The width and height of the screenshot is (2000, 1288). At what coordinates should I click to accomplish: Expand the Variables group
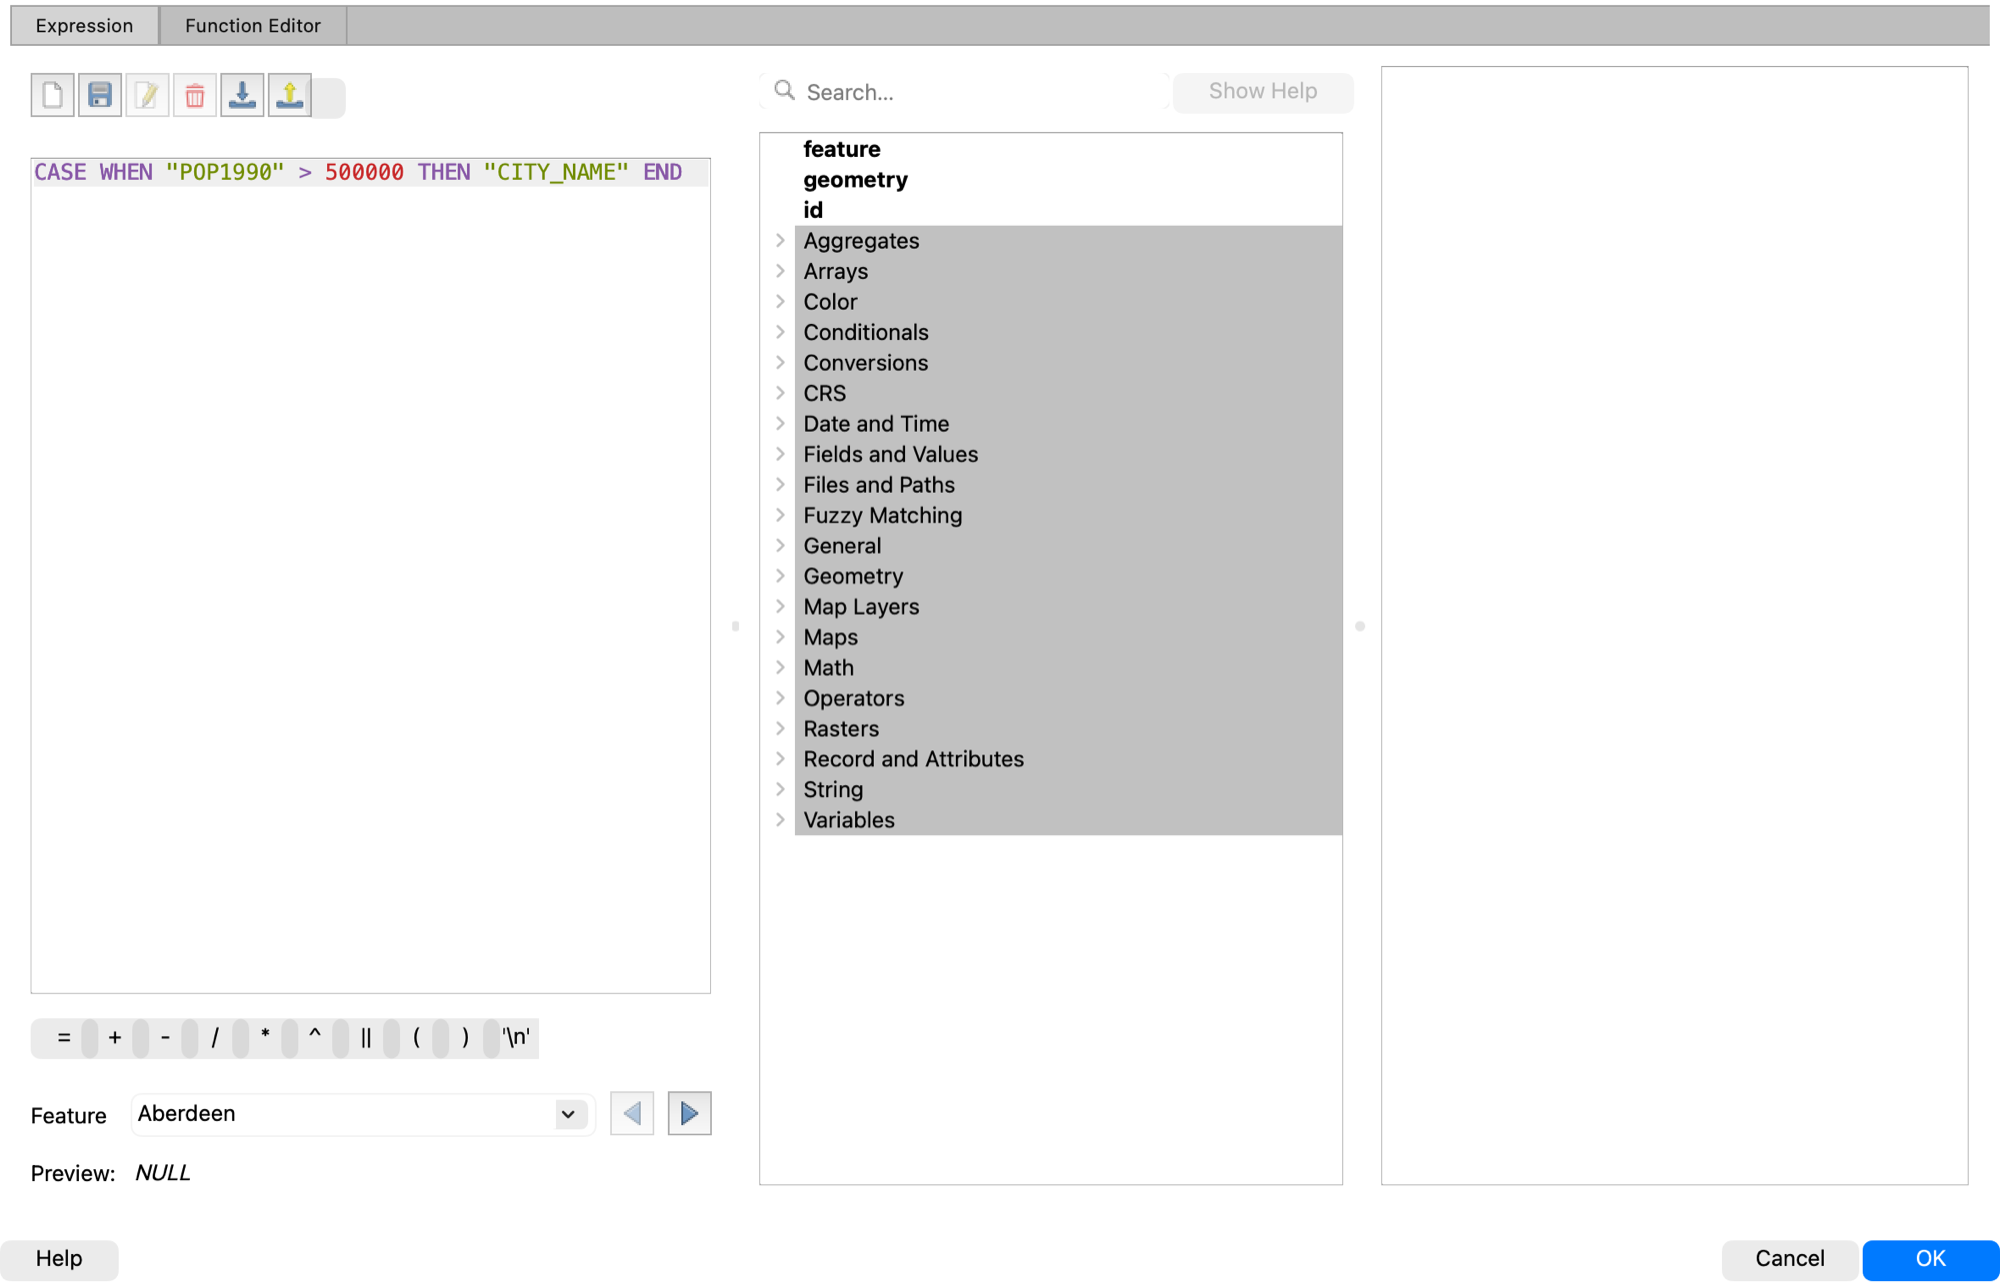[781, 820]
